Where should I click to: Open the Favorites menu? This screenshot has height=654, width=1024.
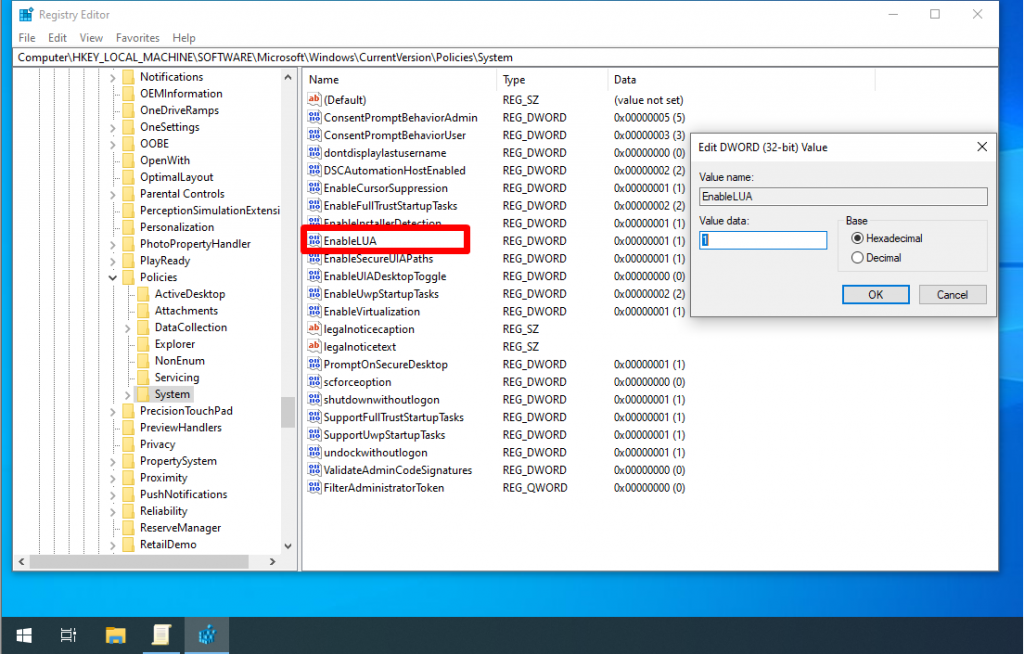point(137,38)
